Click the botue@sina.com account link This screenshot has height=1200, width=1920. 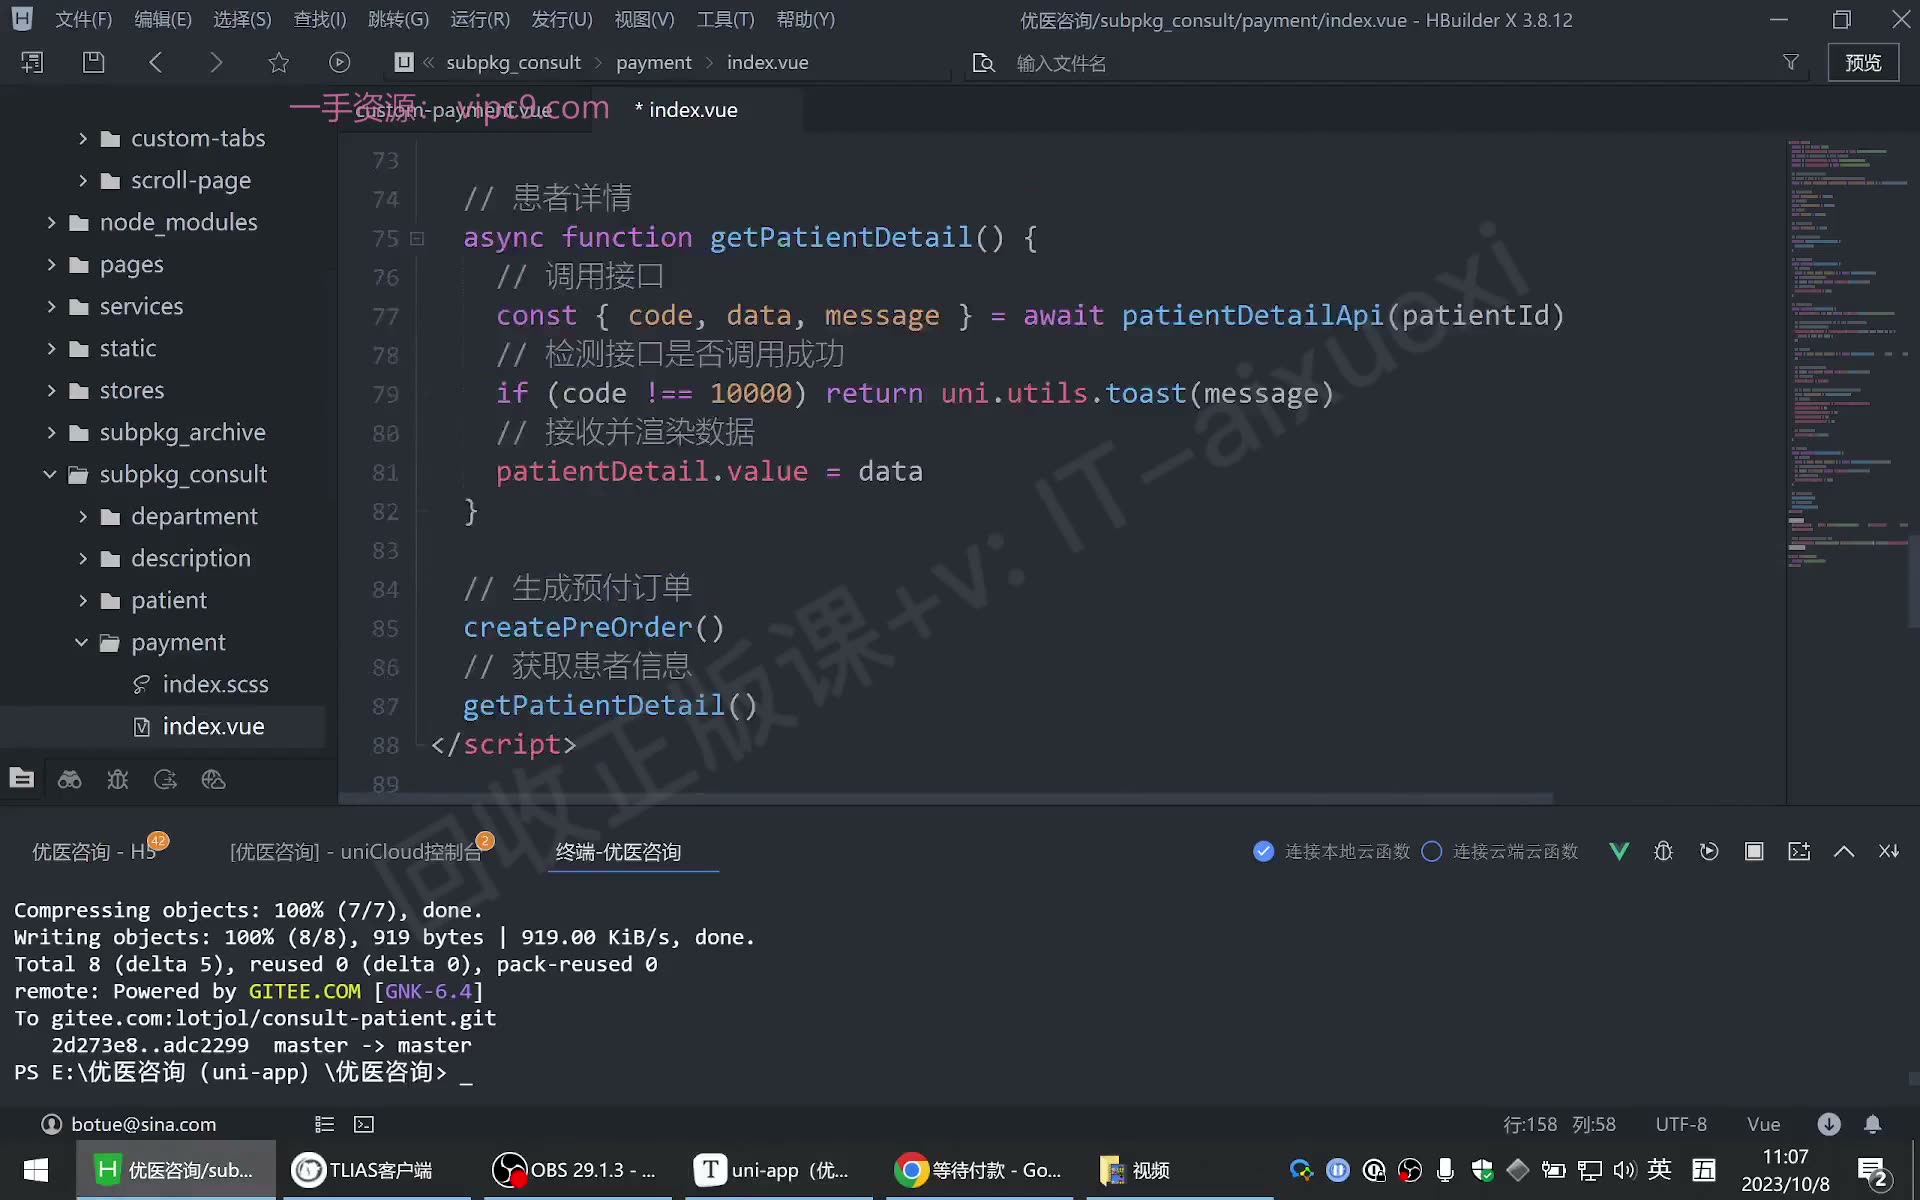click(x=143, y=1124)
